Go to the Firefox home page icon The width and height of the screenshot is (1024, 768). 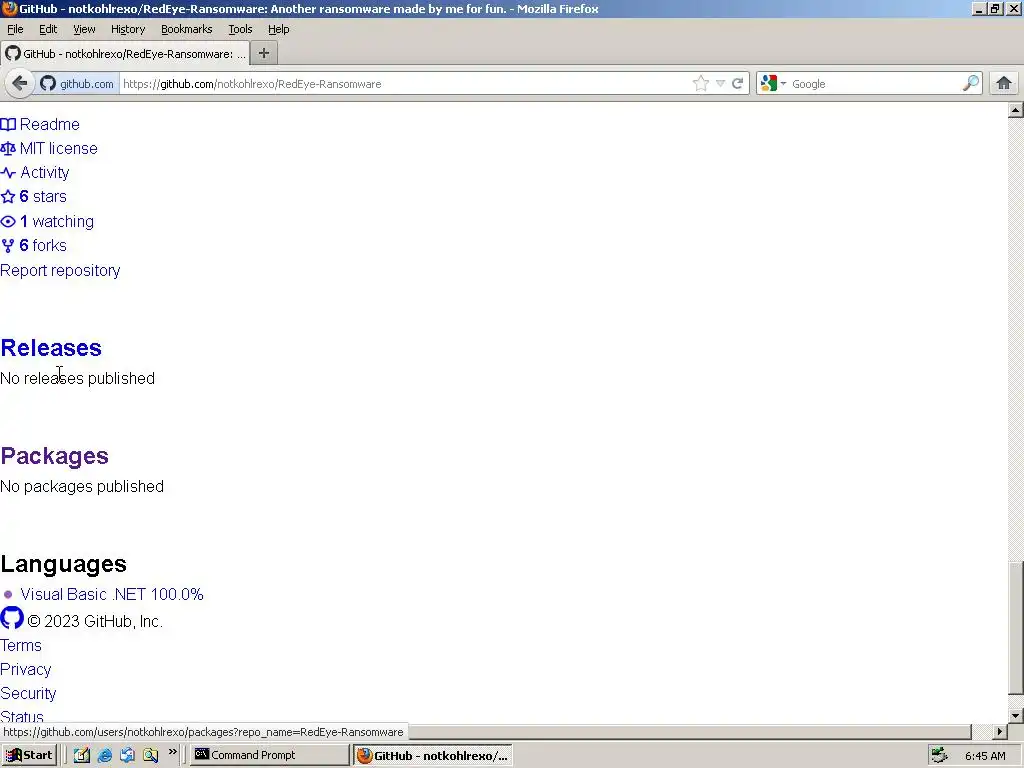[x=1004, y=84]
